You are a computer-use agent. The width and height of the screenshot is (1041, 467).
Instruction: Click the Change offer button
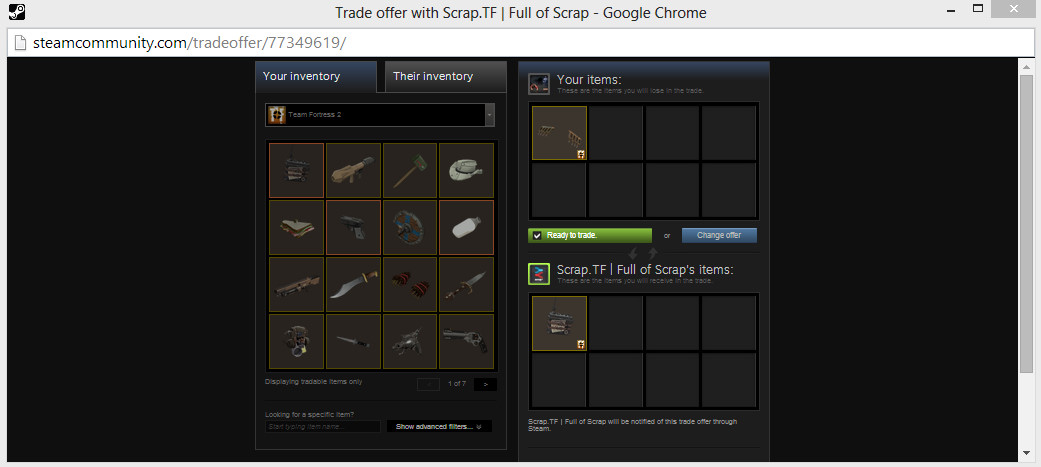pyautogui.click(x=719, y=235)
